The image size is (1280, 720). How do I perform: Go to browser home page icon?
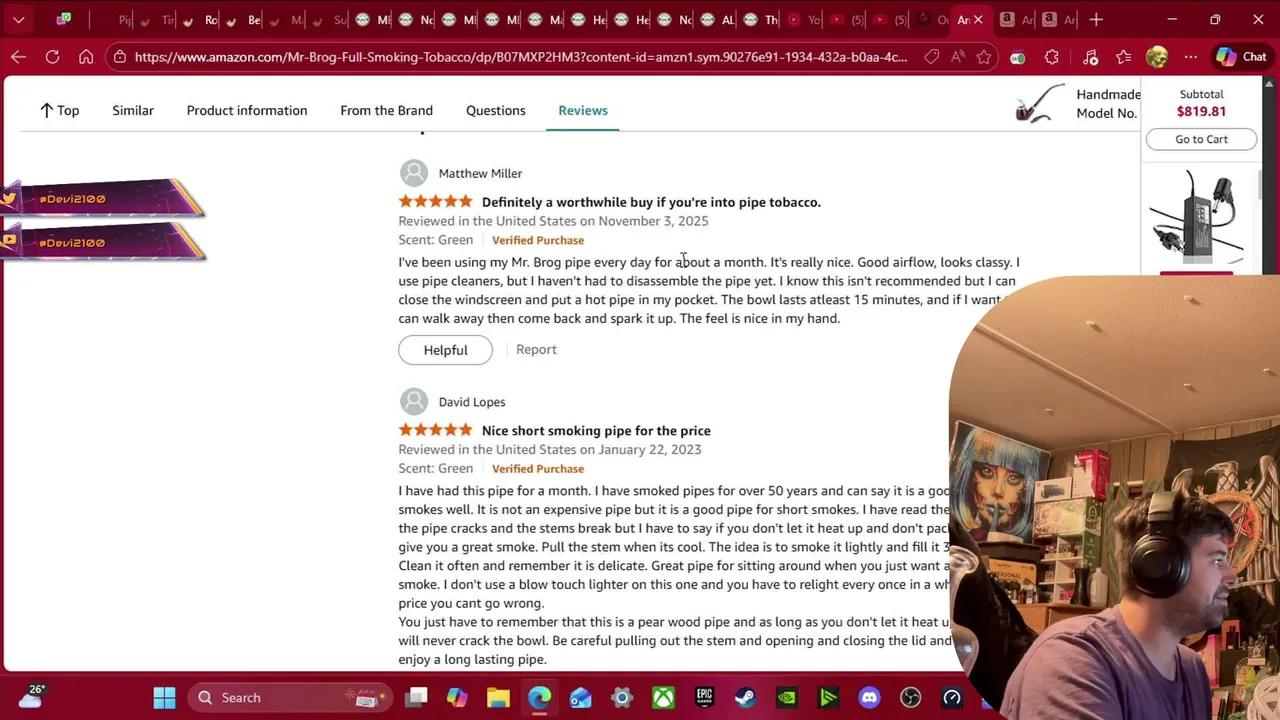point(86,57)
